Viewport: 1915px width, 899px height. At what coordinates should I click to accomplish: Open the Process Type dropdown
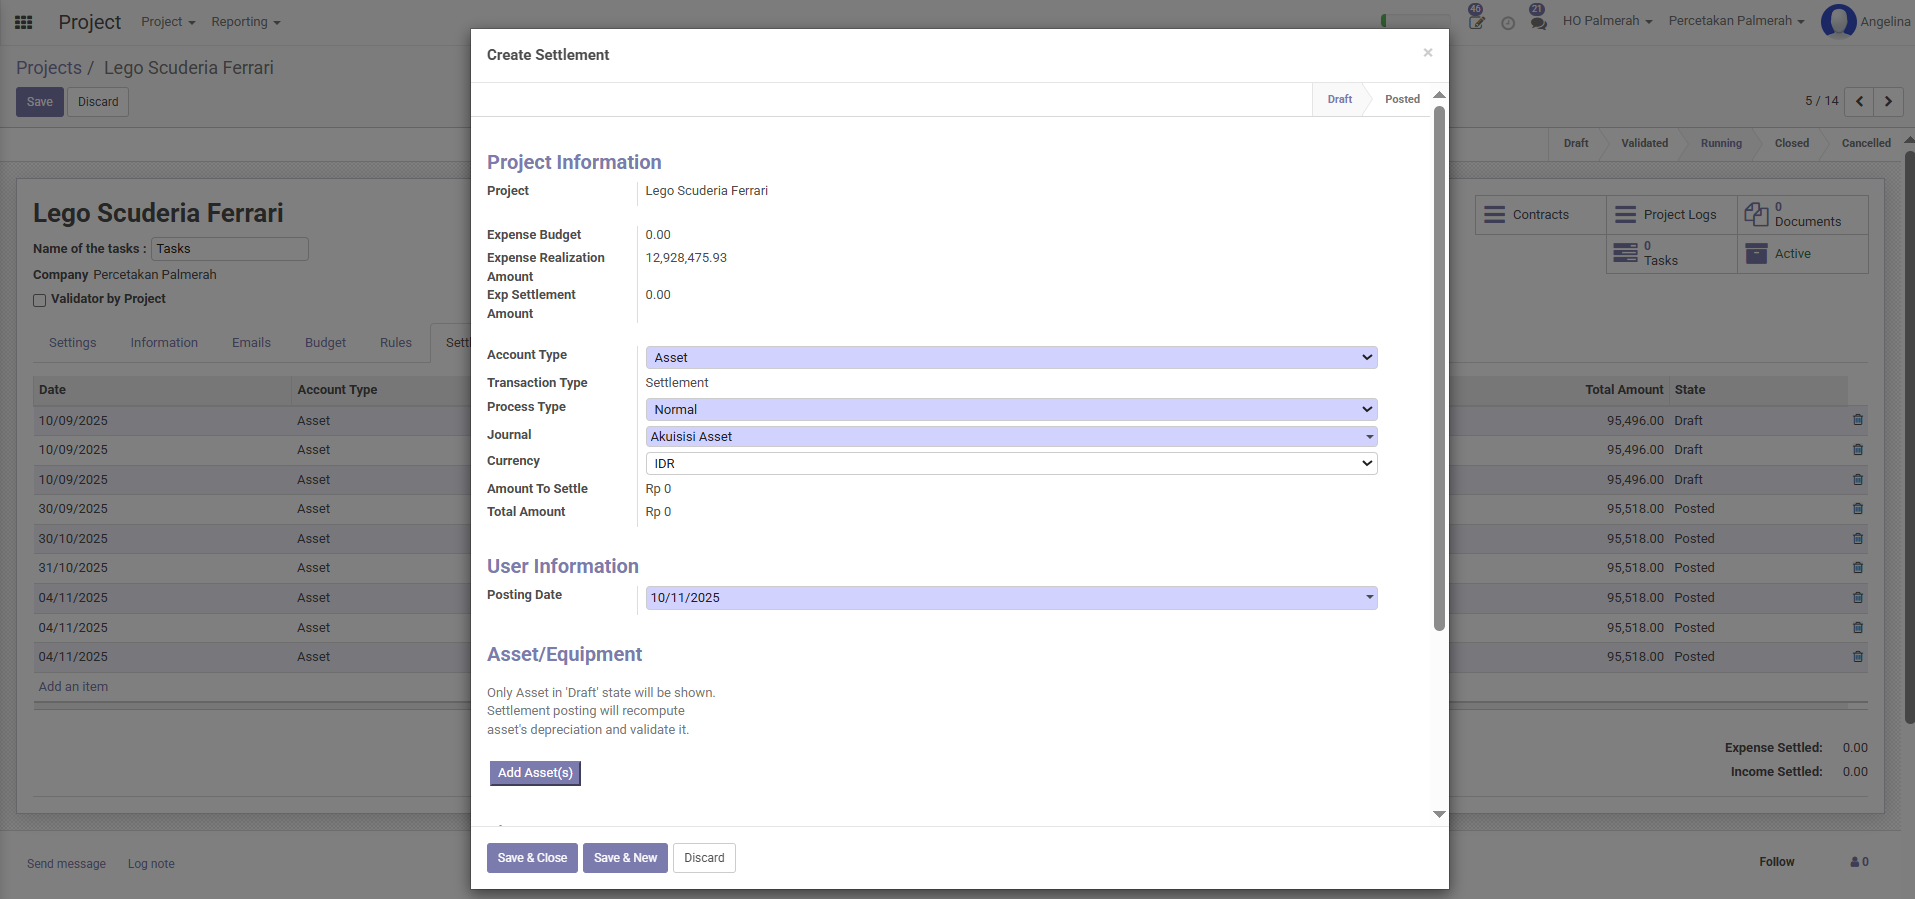click(1011, 410)
